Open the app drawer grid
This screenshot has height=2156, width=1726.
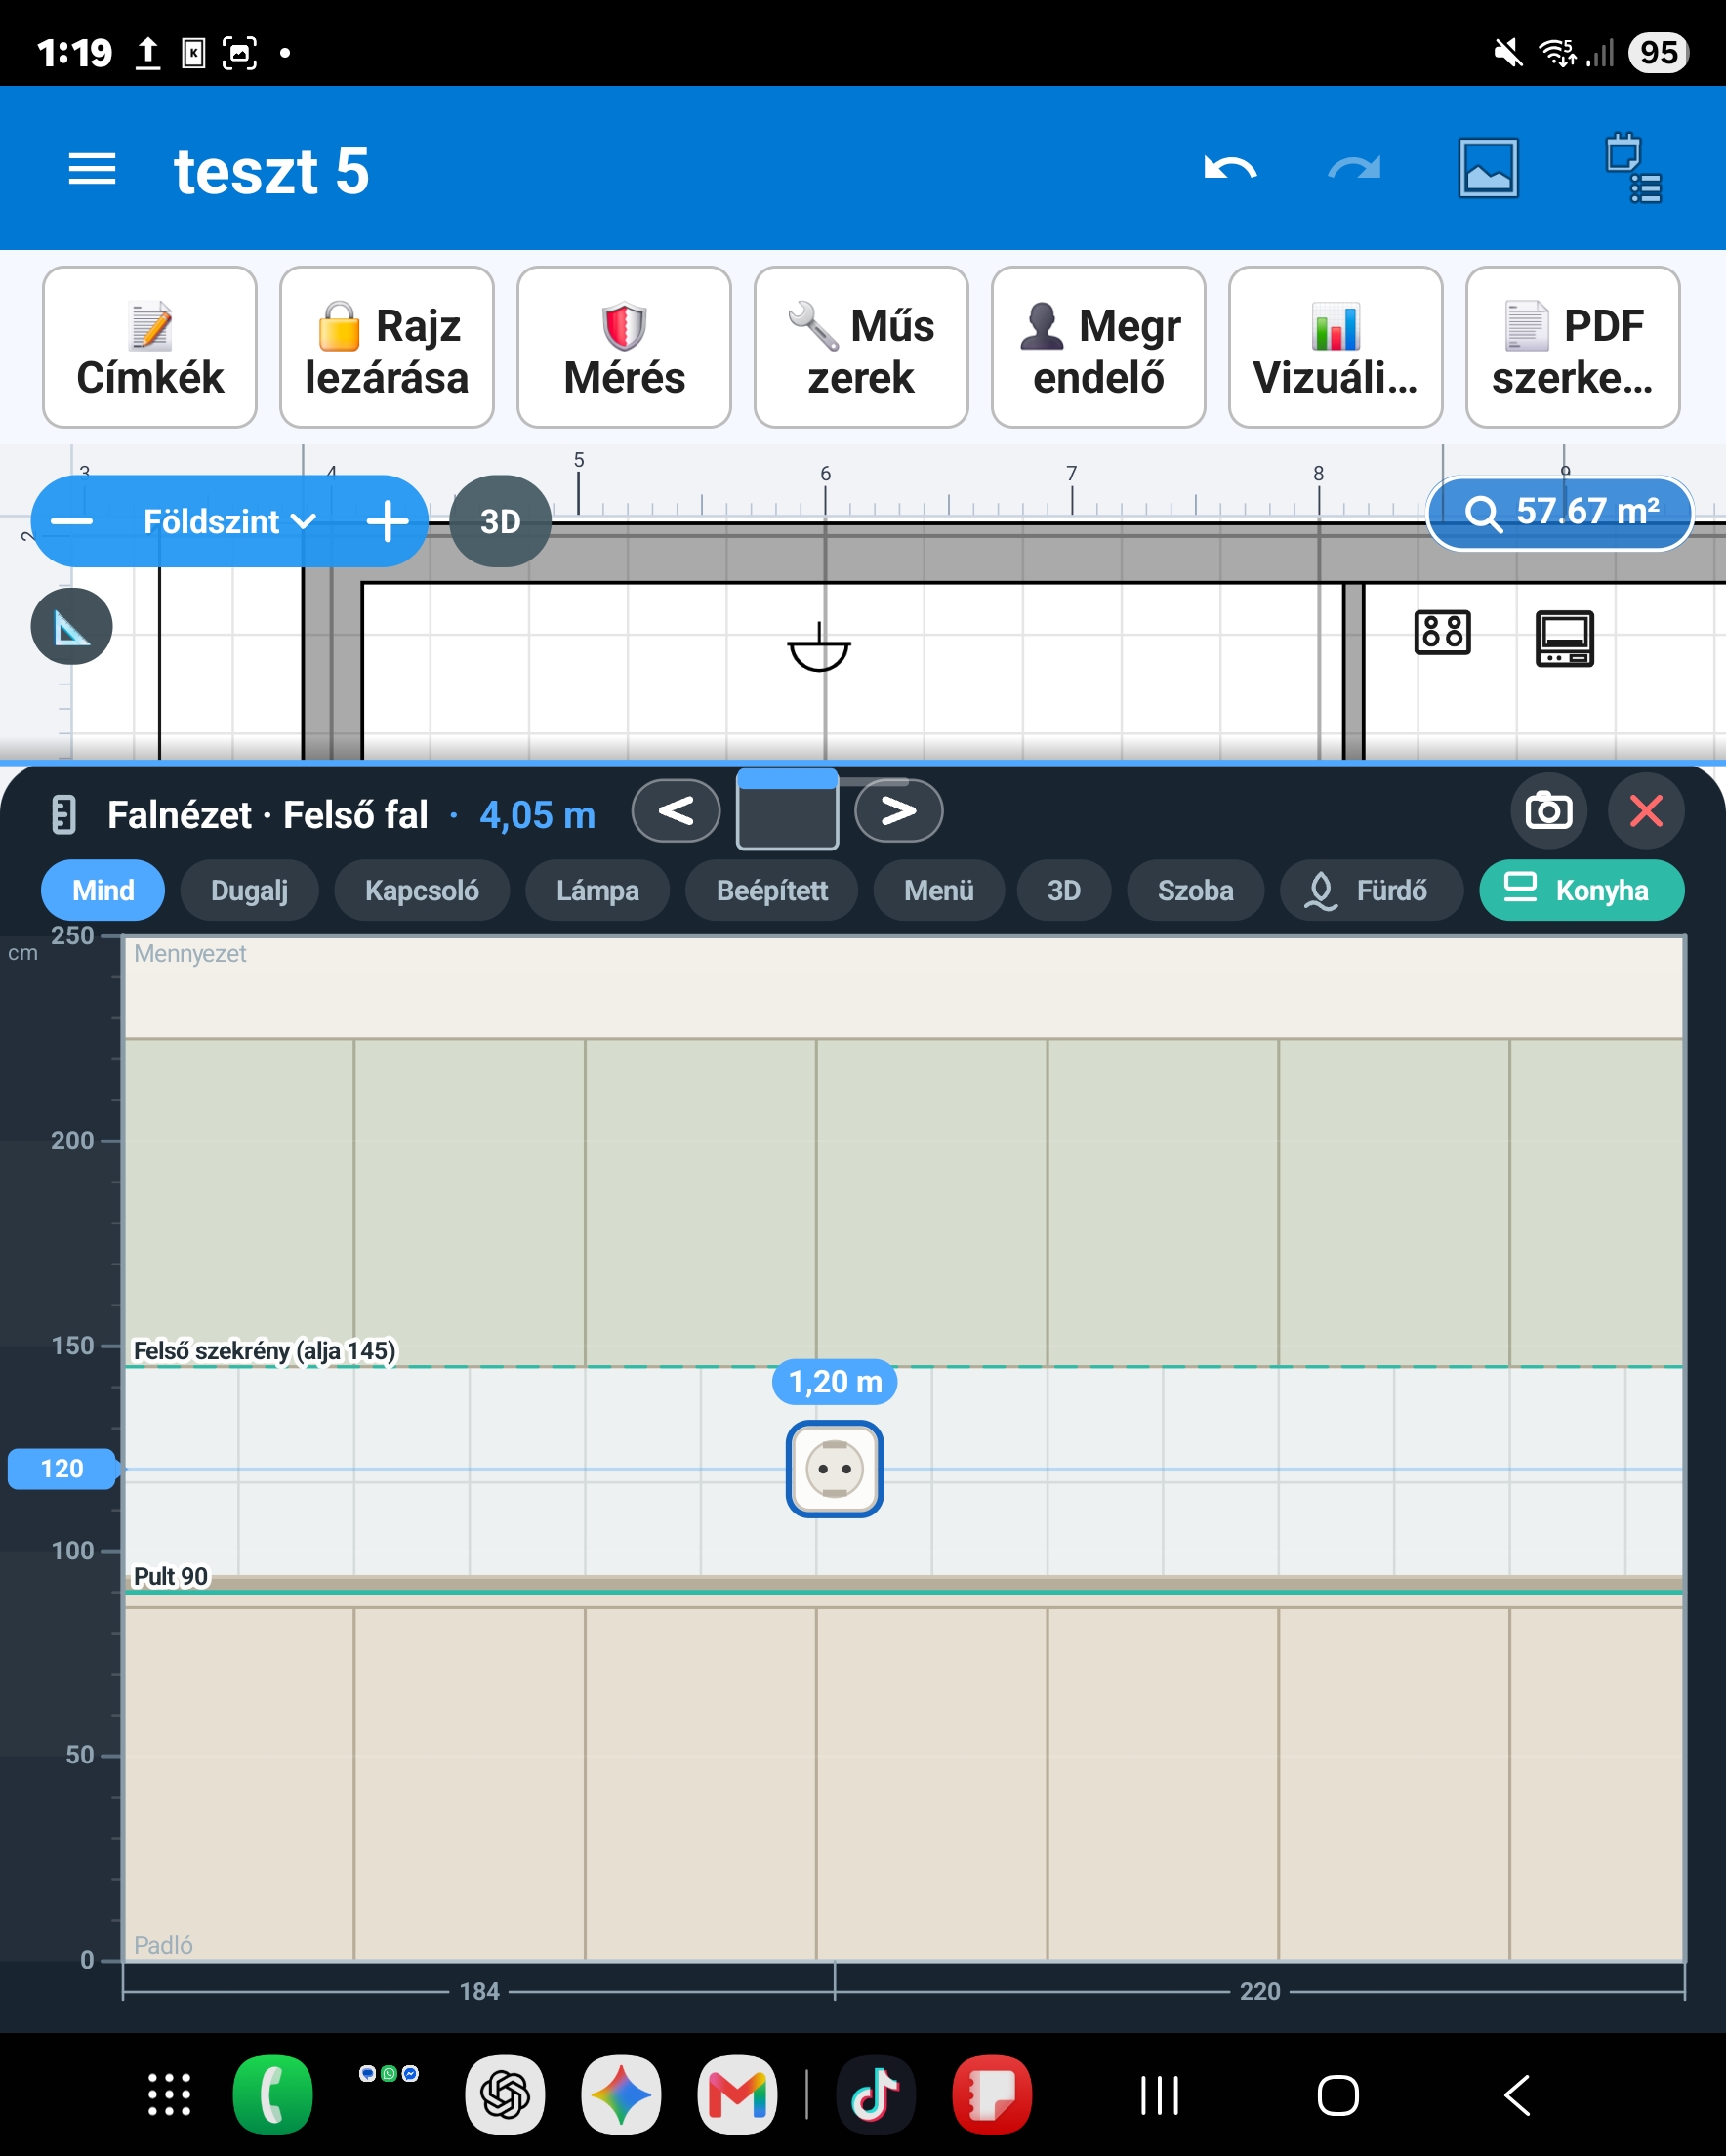(x=169, y=2094)
